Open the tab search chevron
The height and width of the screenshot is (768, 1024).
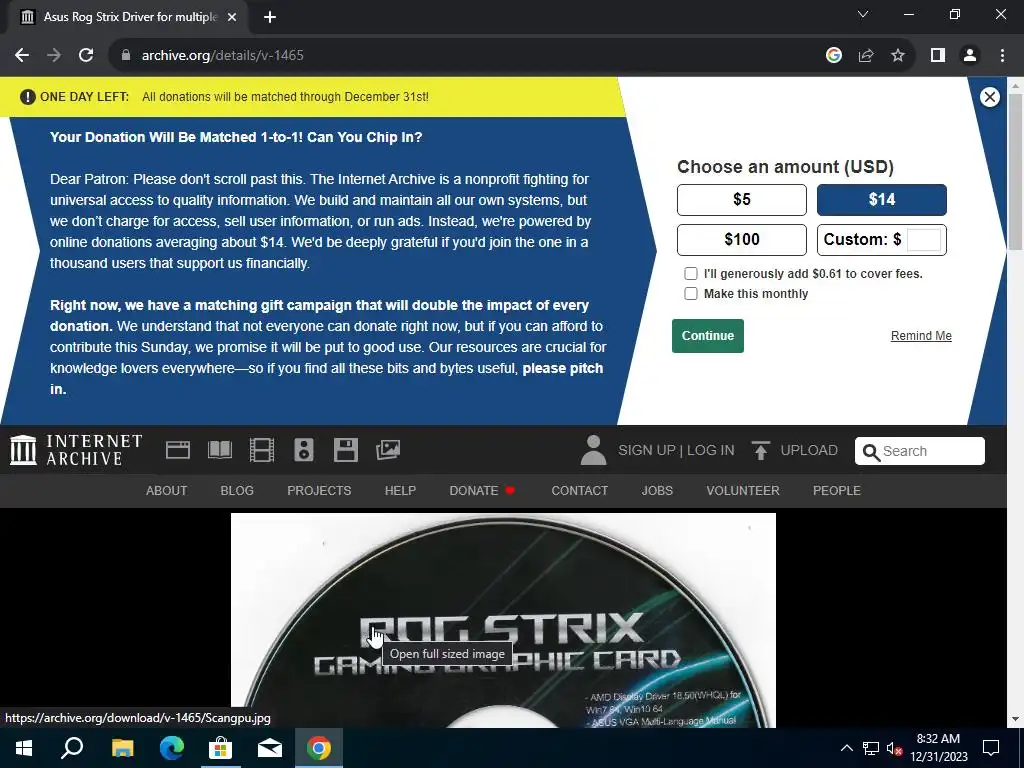(863, 14)
